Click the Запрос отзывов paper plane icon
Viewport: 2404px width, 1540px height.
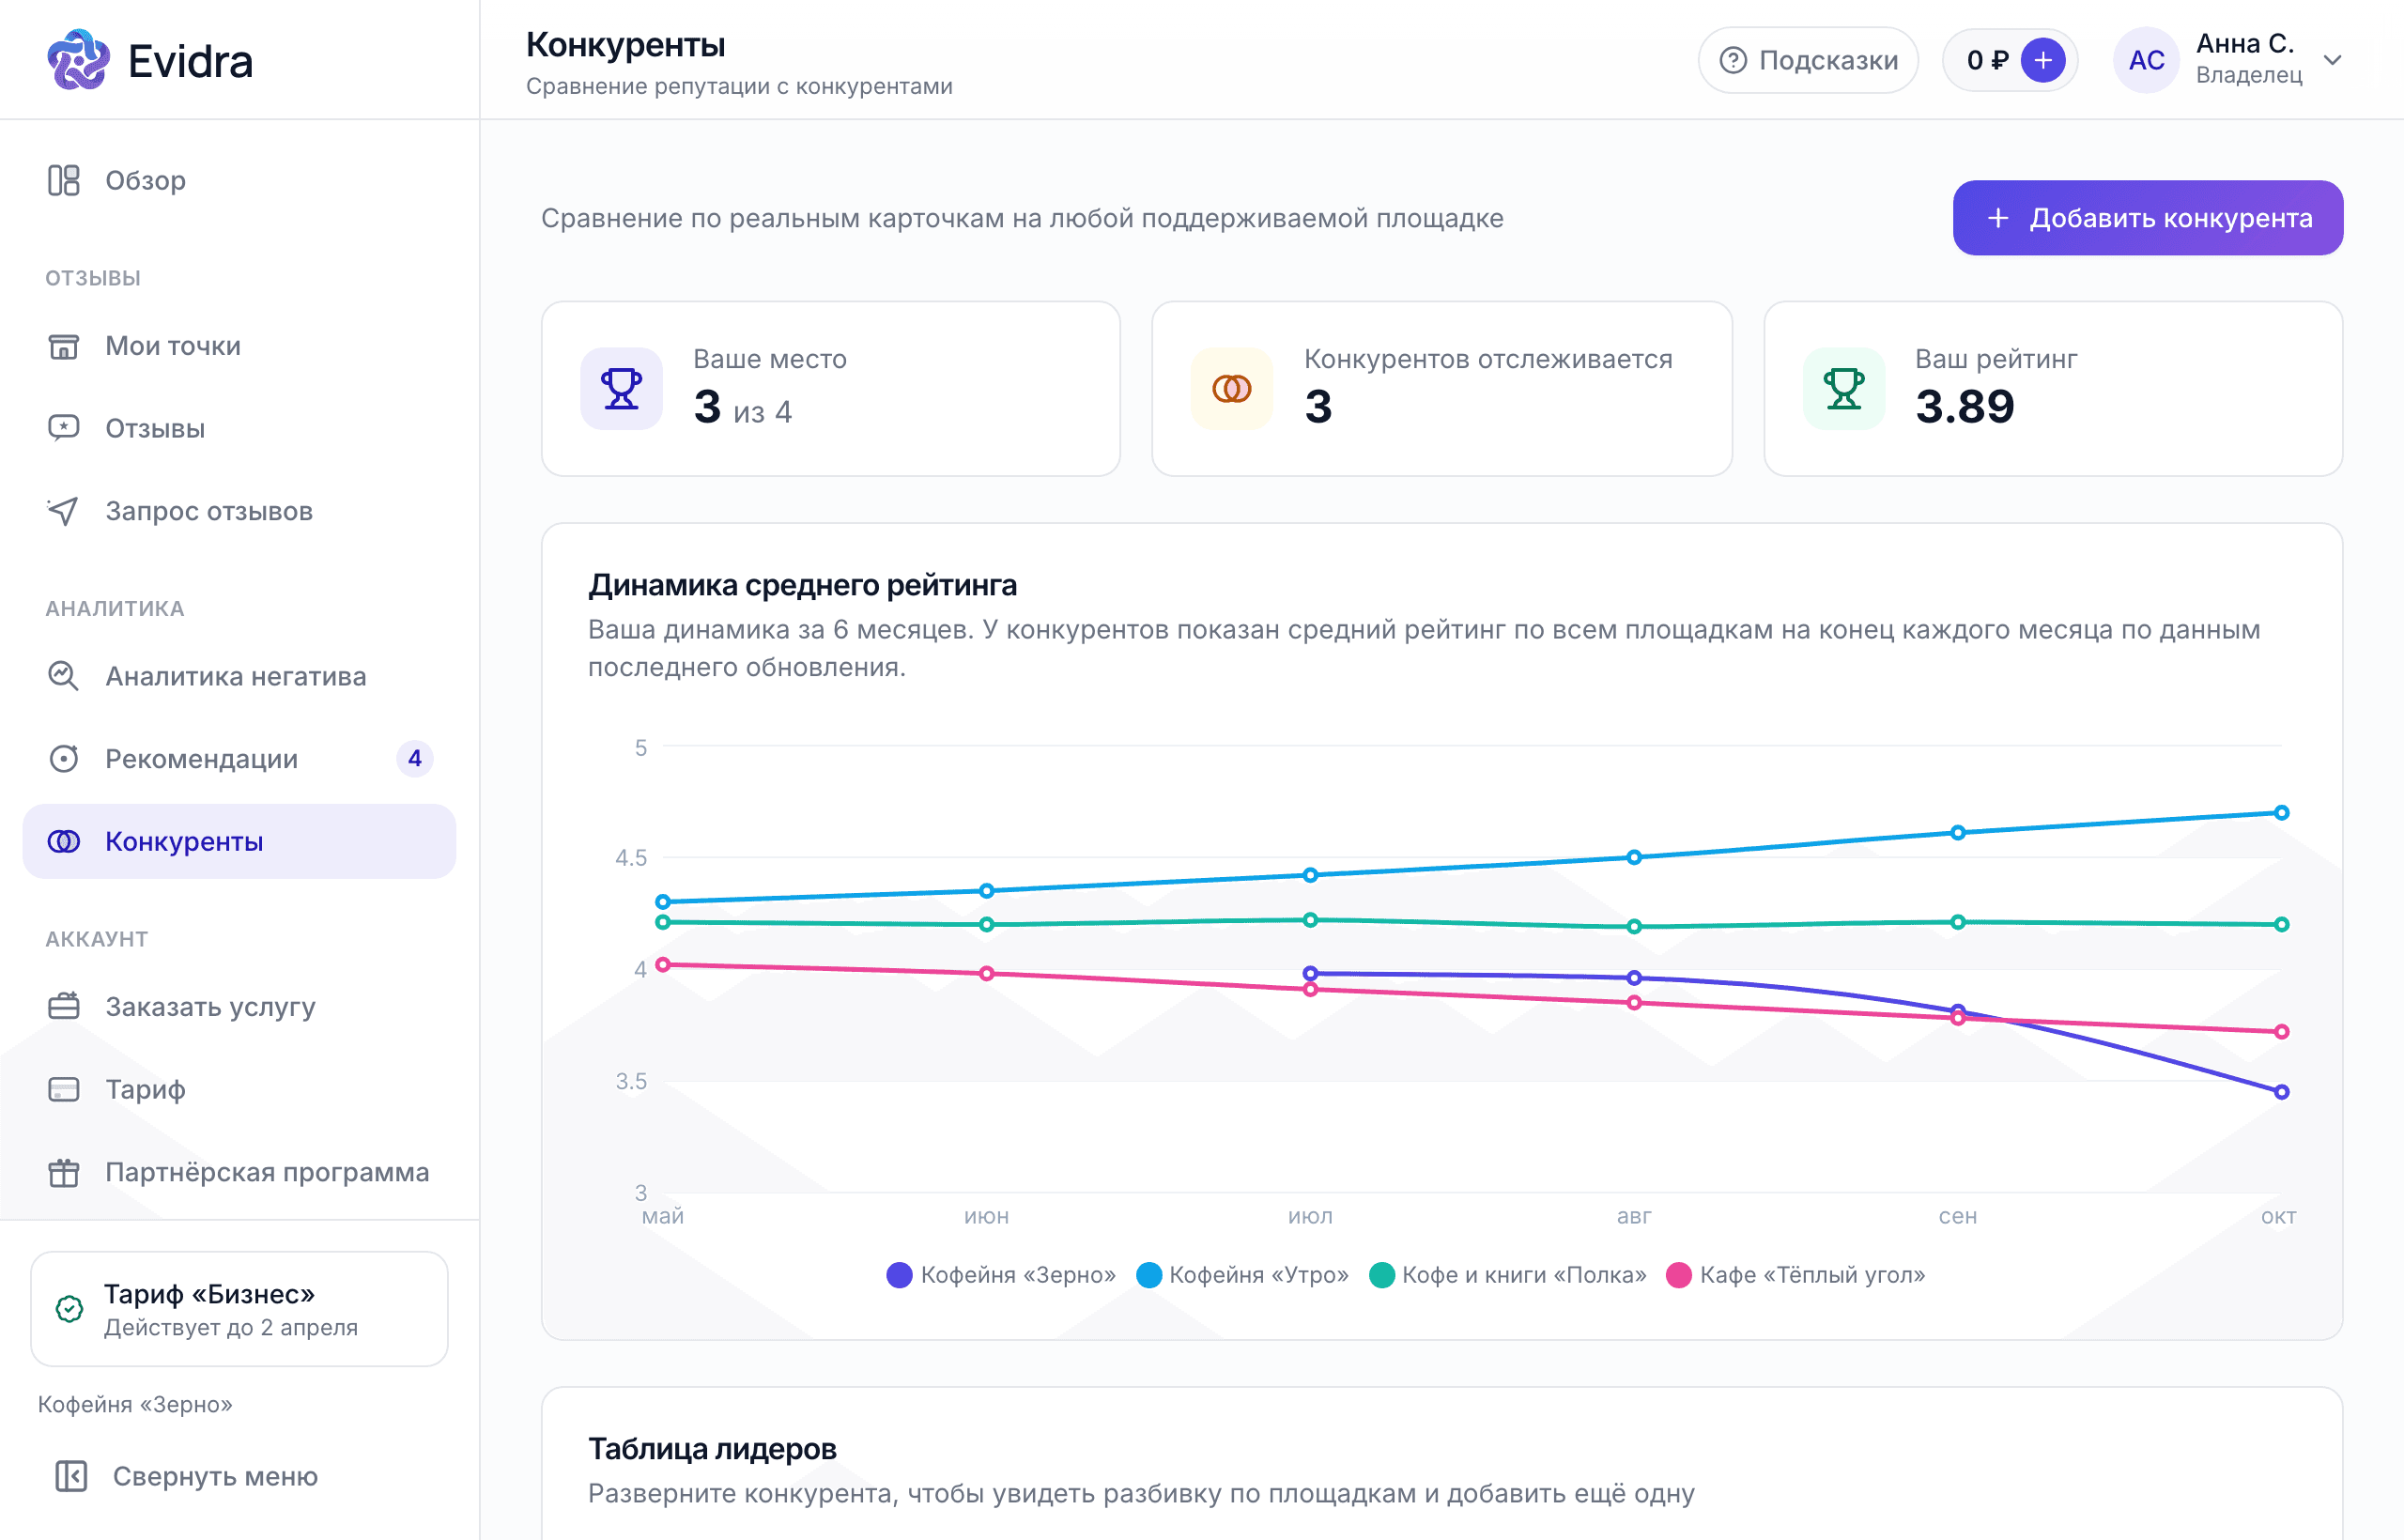[64, 511]
